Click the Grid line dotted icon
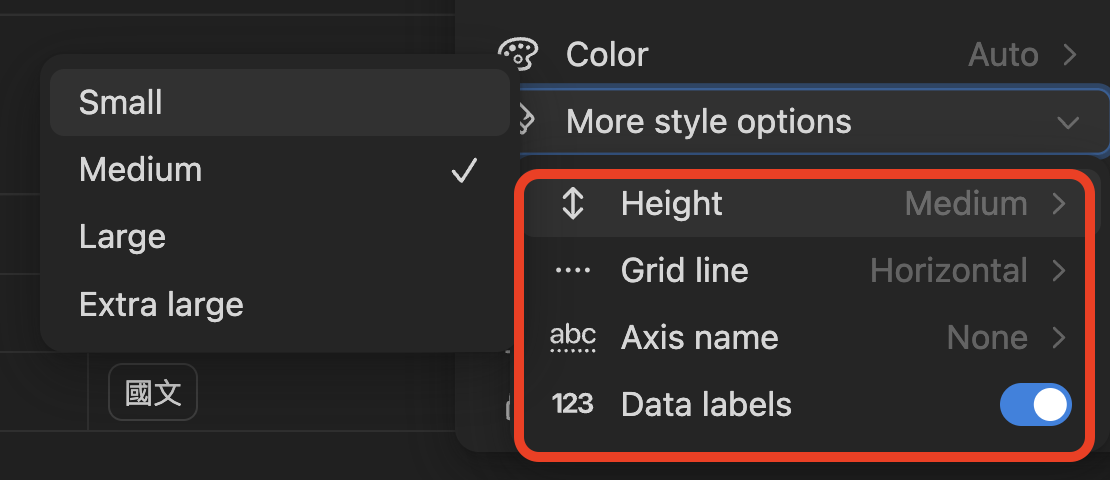Viewport: 1110px width, 480px height. [572, 271]
